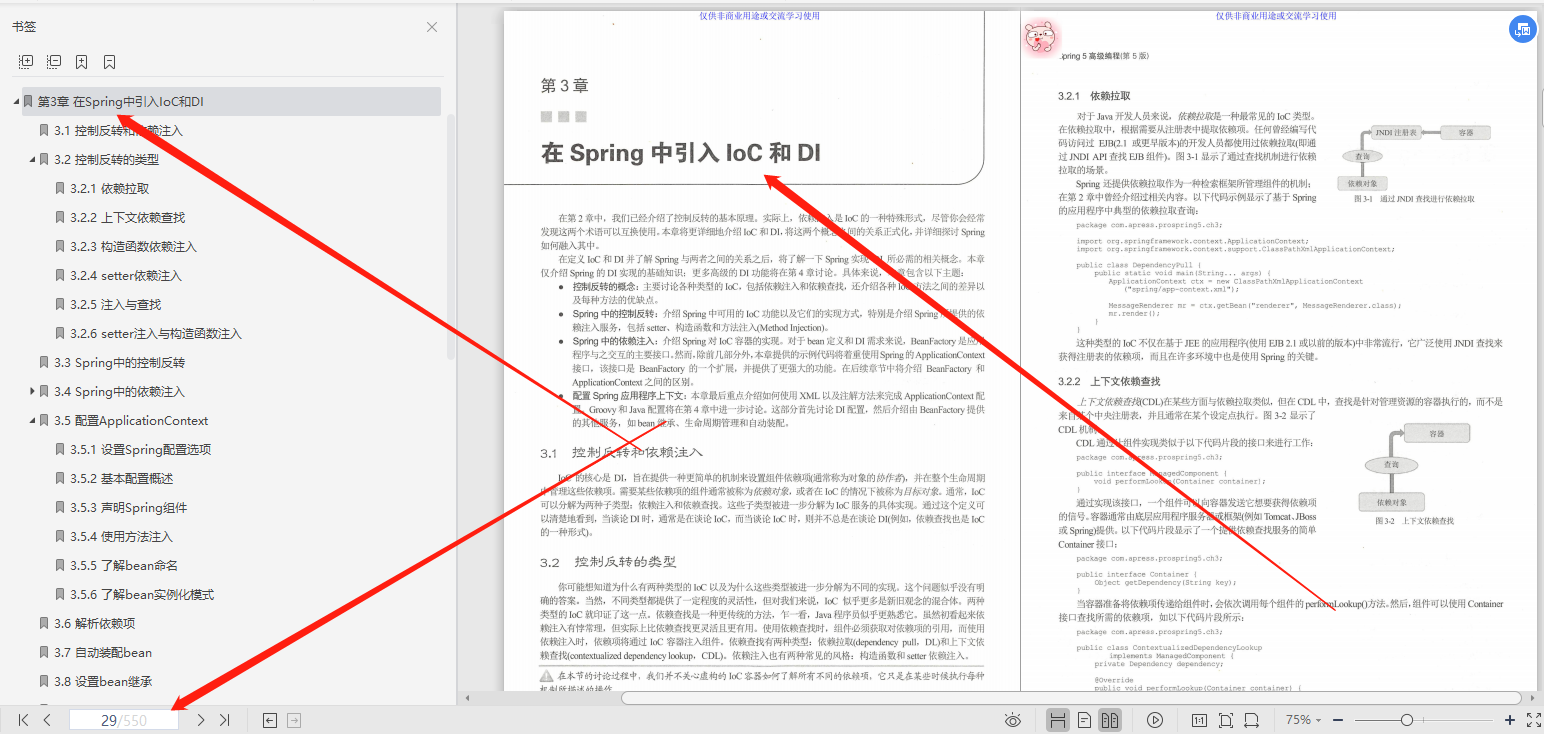
Task: Open bookmark 3.4 Spring中的依赖注入
Action: click(119, 392)
